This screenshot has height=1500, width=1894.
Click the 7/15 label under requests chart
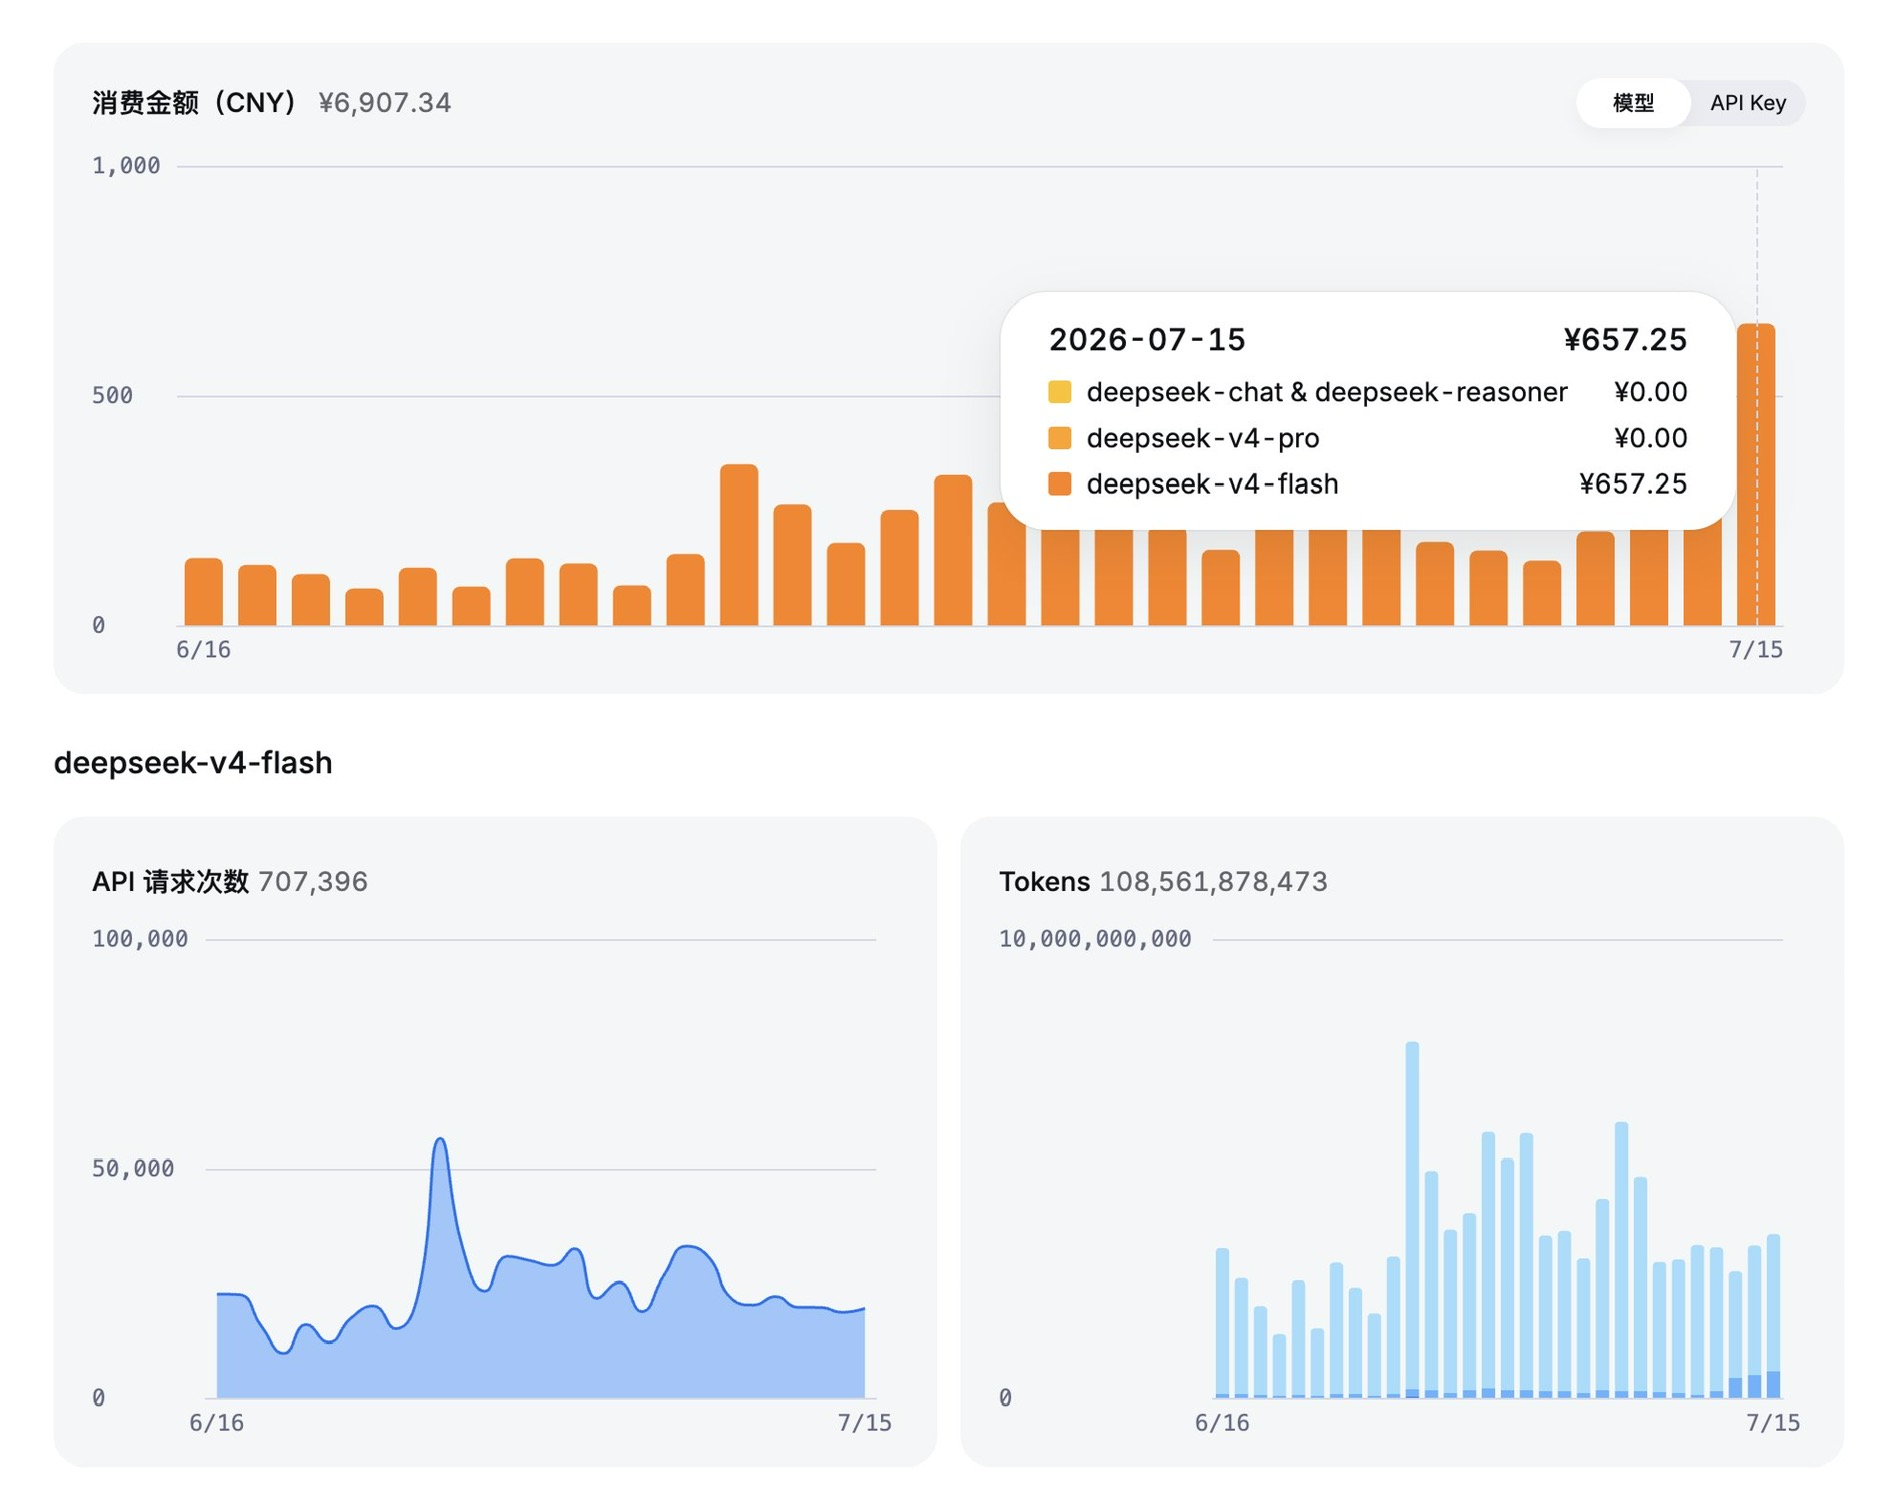point(864,1423)
